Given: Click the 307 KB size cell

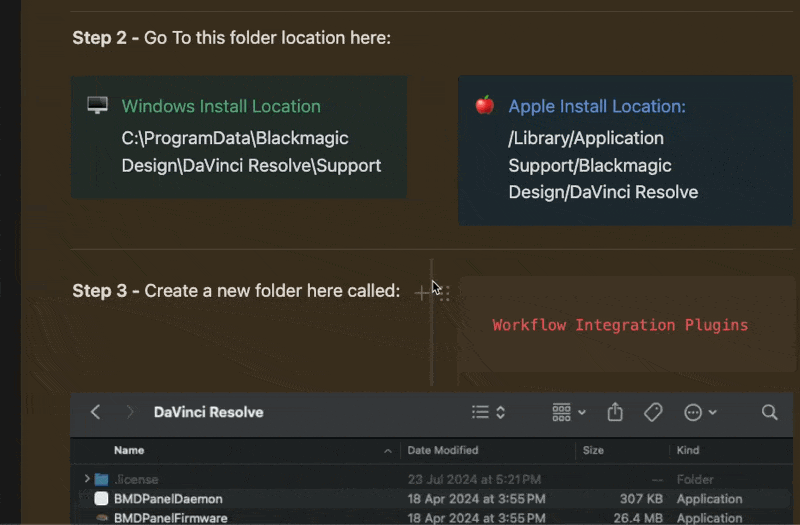Looking at the screenshot, I should click(x=641, y=498).
